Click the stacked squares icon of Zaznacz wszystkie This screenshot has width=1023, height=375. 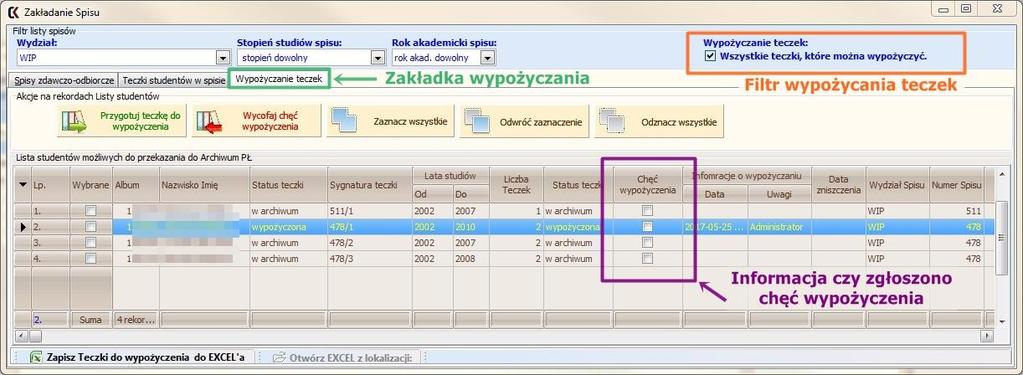[343, 121]
